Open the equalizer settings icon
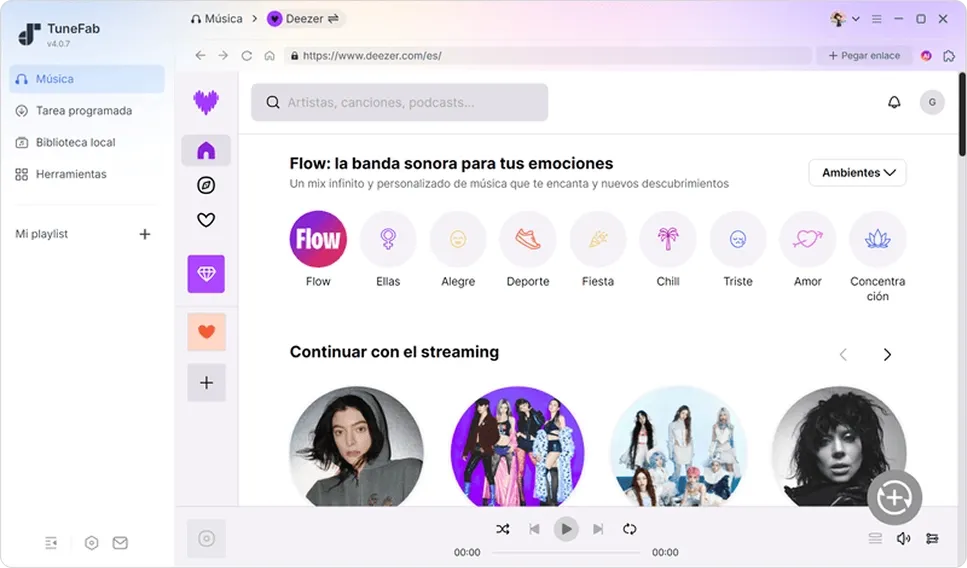 (932, 538)
